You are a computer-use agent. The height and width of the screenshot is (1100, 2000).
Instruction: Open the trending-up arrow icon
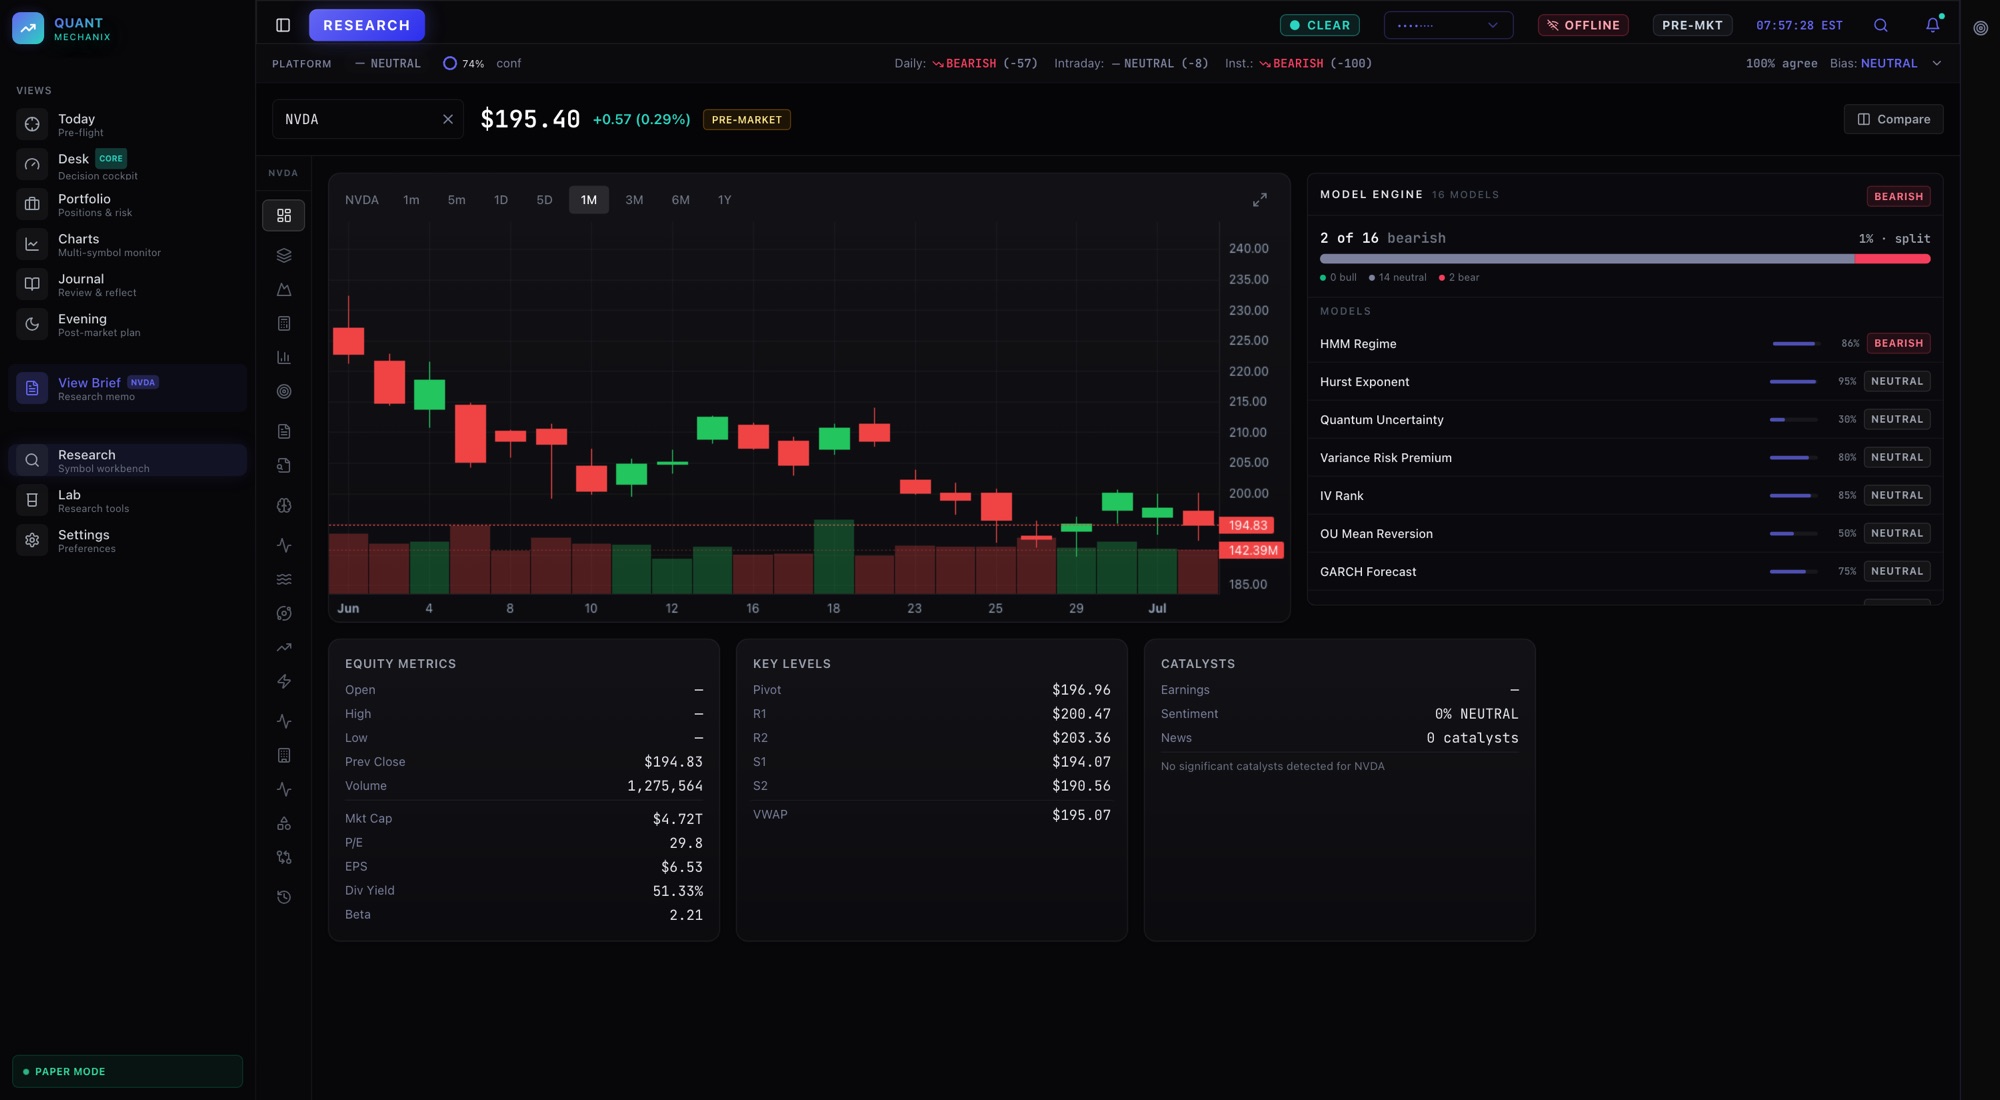284,647
